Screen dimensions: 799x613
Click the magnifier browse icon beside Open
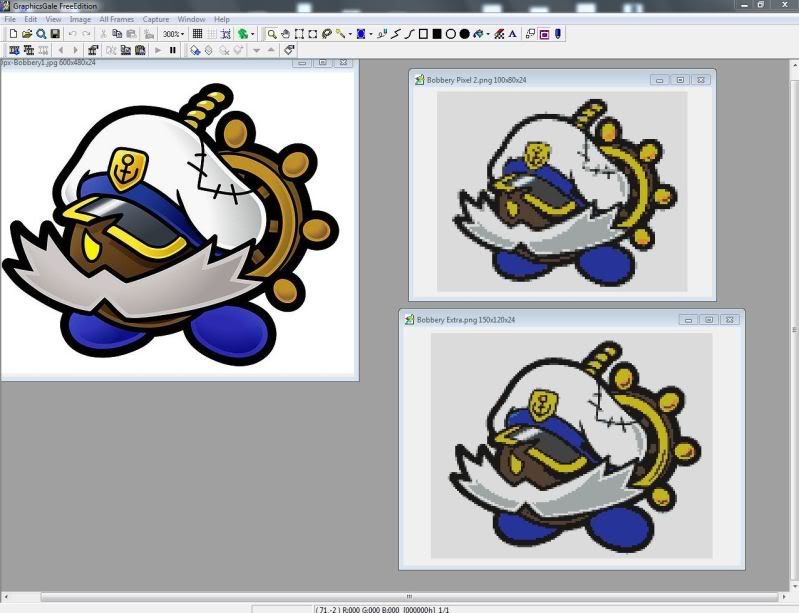coord(41,34)
